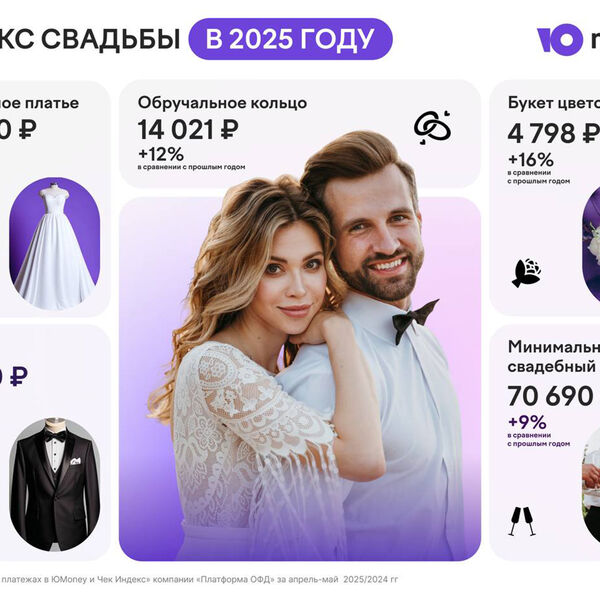600x600 pixels.
Task: Click the 'Букет цветов' card title
Action: tap(554, 103)
